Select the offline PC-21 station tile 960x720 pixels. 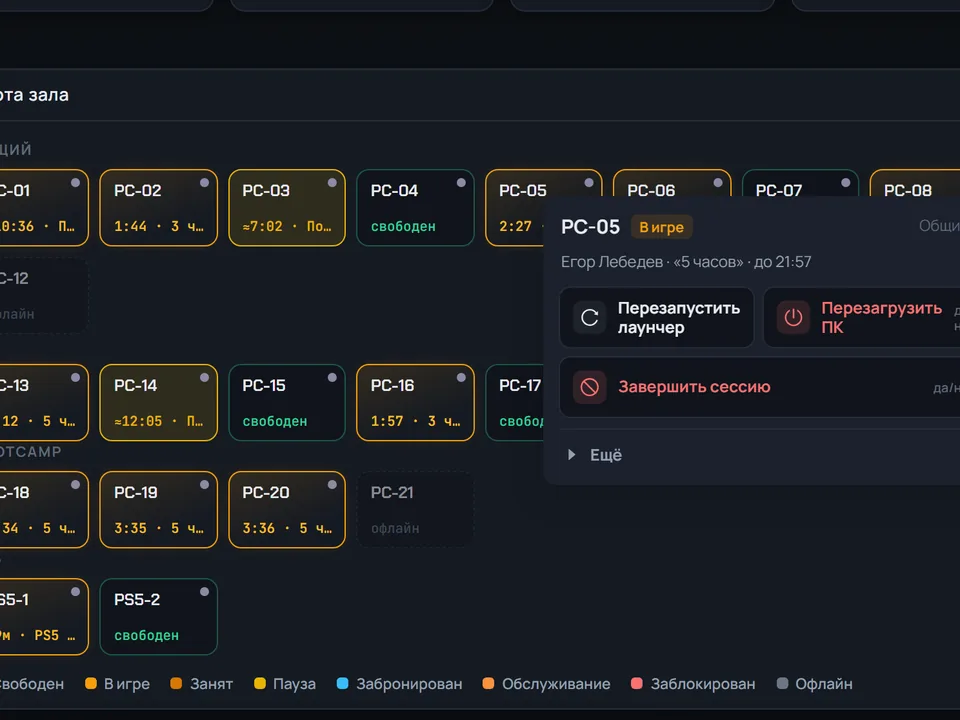pyautogui.click(x=415, y=509)
